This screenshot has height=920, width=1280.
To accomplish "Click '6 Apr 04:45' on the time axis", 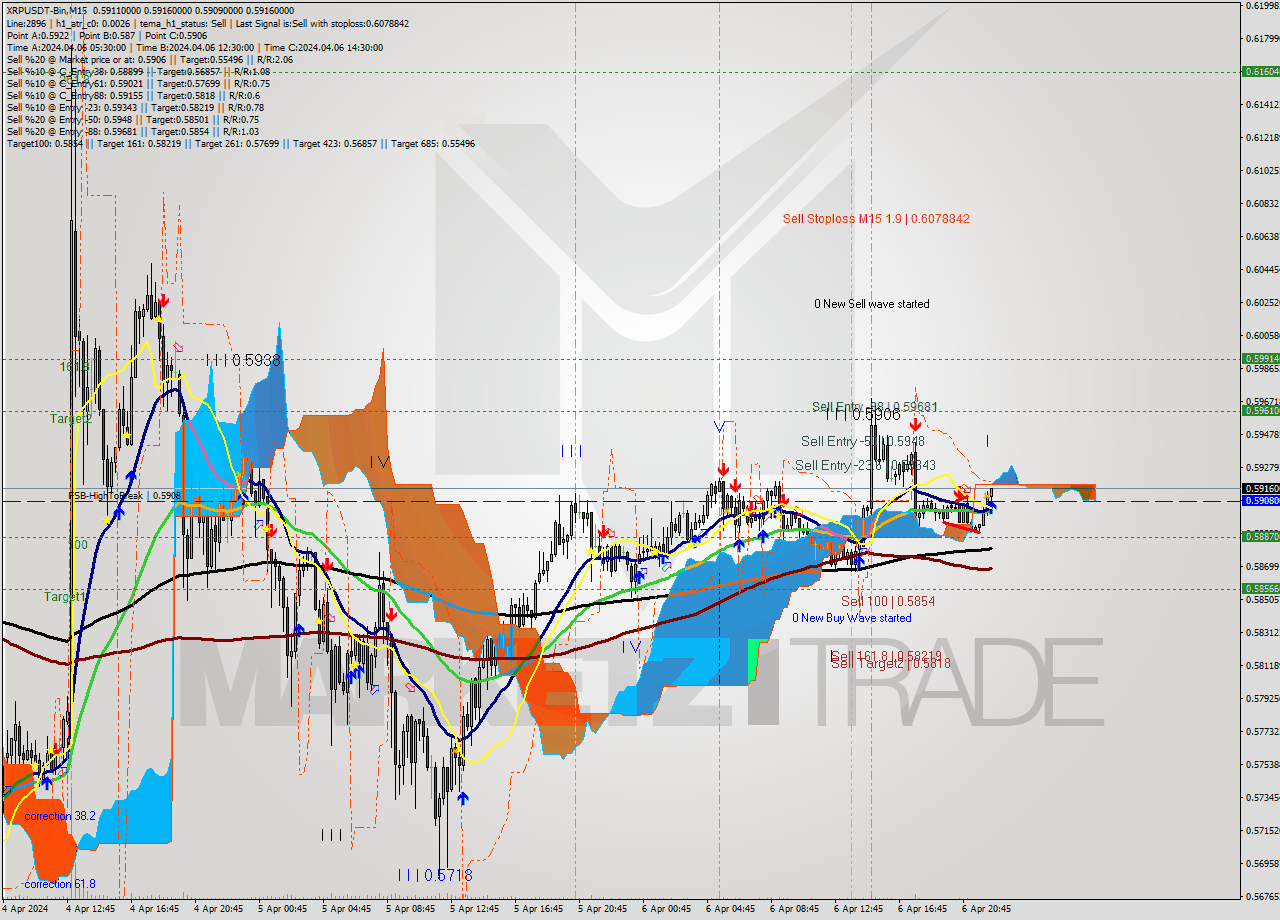I will pyautogui.click(x=730, y=910).
